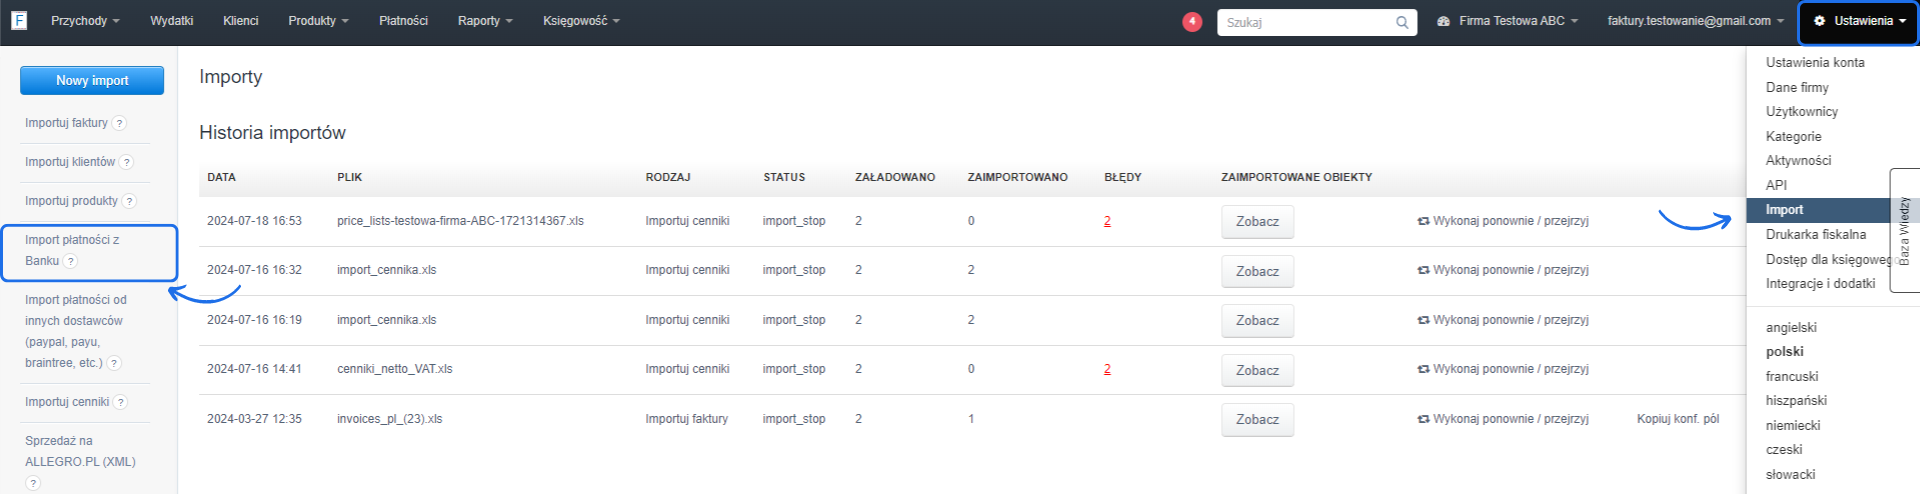This screenshot has height=499, width=1920.
Task: Open the Firma Testowa ABC company dropdown
Action: pyautogui.click(x=1507, y=21)
